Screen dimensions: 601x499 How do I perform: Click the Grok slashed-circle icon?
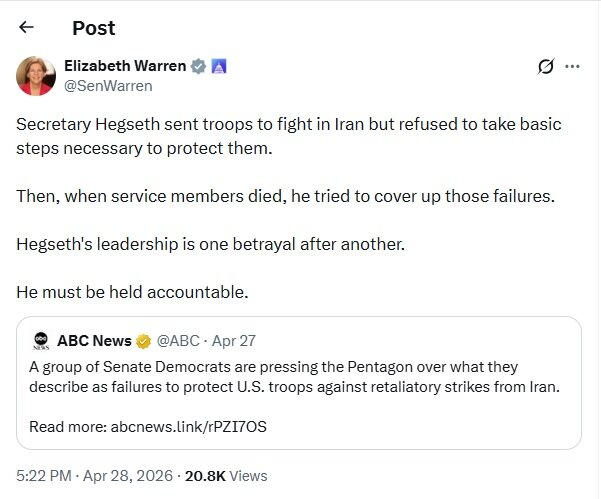546,67
